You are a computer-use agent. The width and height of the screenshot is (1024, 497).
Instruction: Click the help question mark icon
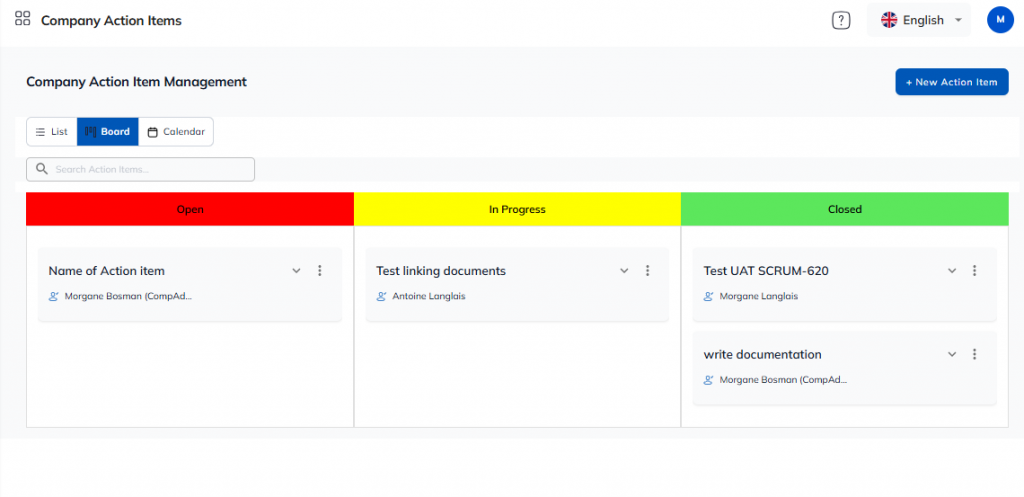point(841,20)
